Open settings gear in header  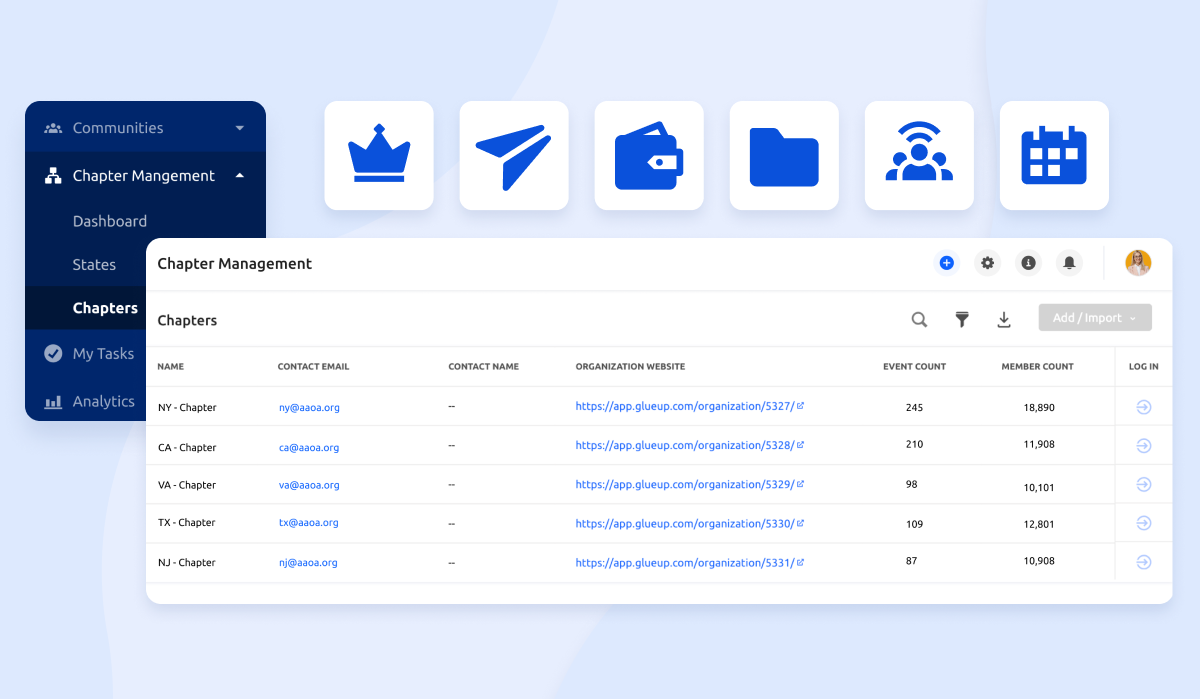point(988,263)
